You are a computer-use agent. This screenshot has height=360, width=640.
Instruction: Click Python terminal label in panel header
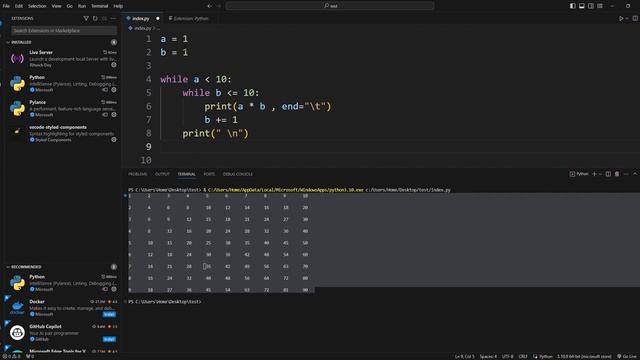(579, 174)
